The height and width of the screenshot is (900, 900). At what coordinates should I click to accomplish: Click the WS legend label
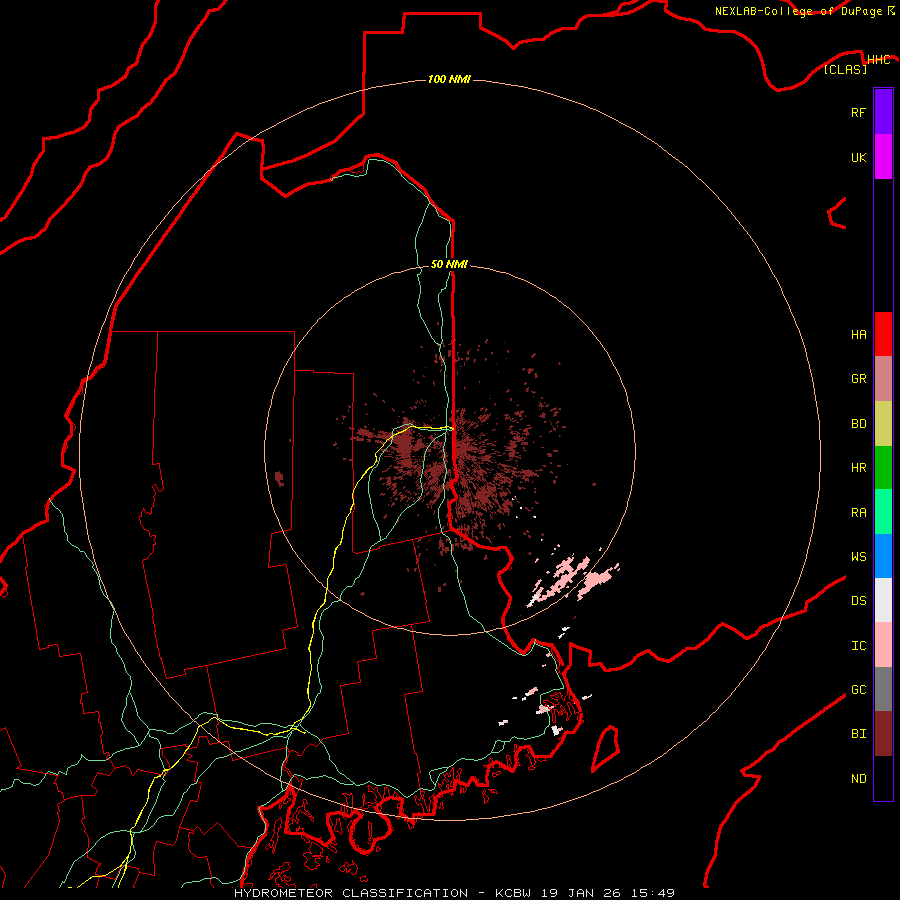pyautogui.click(x=858, y=556)
